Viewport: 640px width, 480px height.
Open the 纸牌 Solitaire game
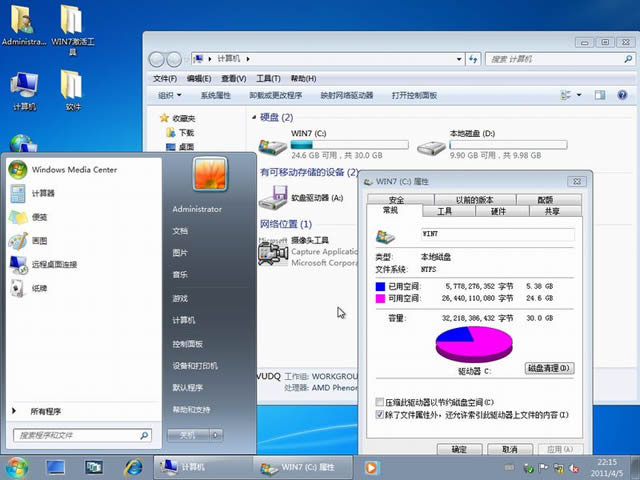pyautogui.click(x=40, y=289)
